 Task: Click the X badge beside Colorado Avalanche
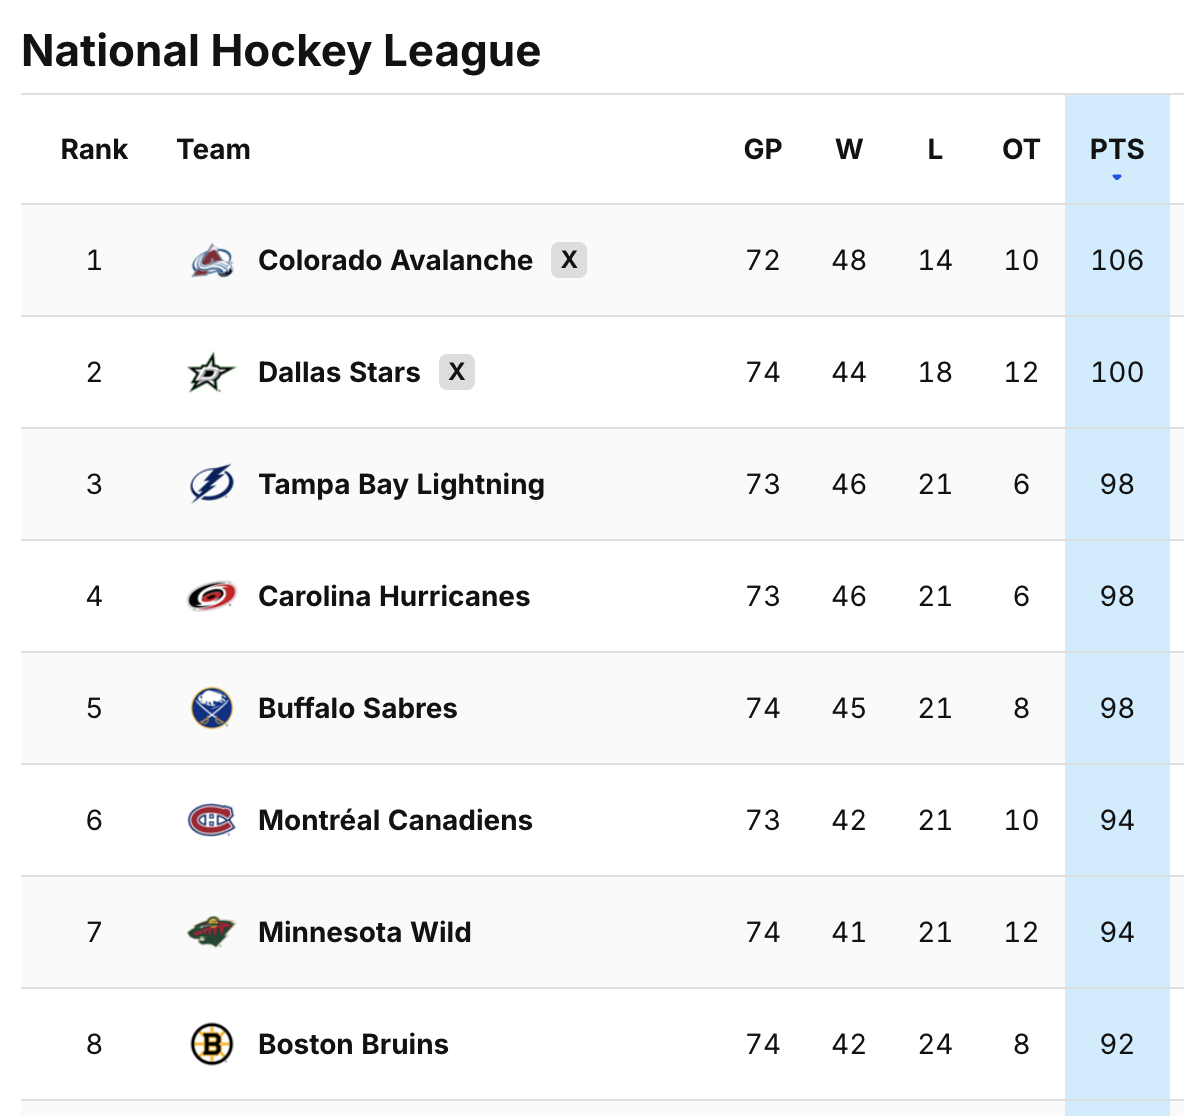click(x=569, y=260)
